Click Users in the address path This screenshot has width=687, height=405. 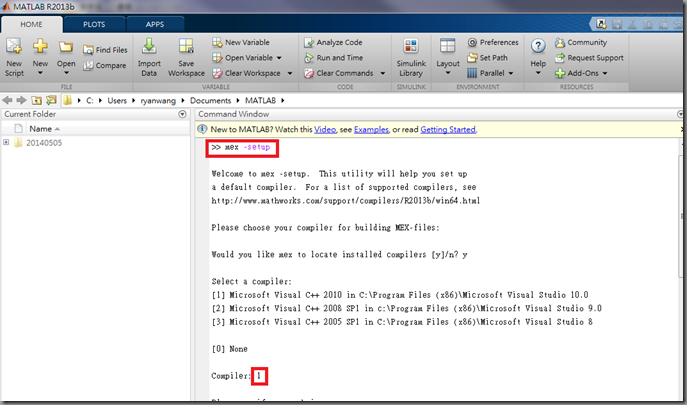coord(117,101)
